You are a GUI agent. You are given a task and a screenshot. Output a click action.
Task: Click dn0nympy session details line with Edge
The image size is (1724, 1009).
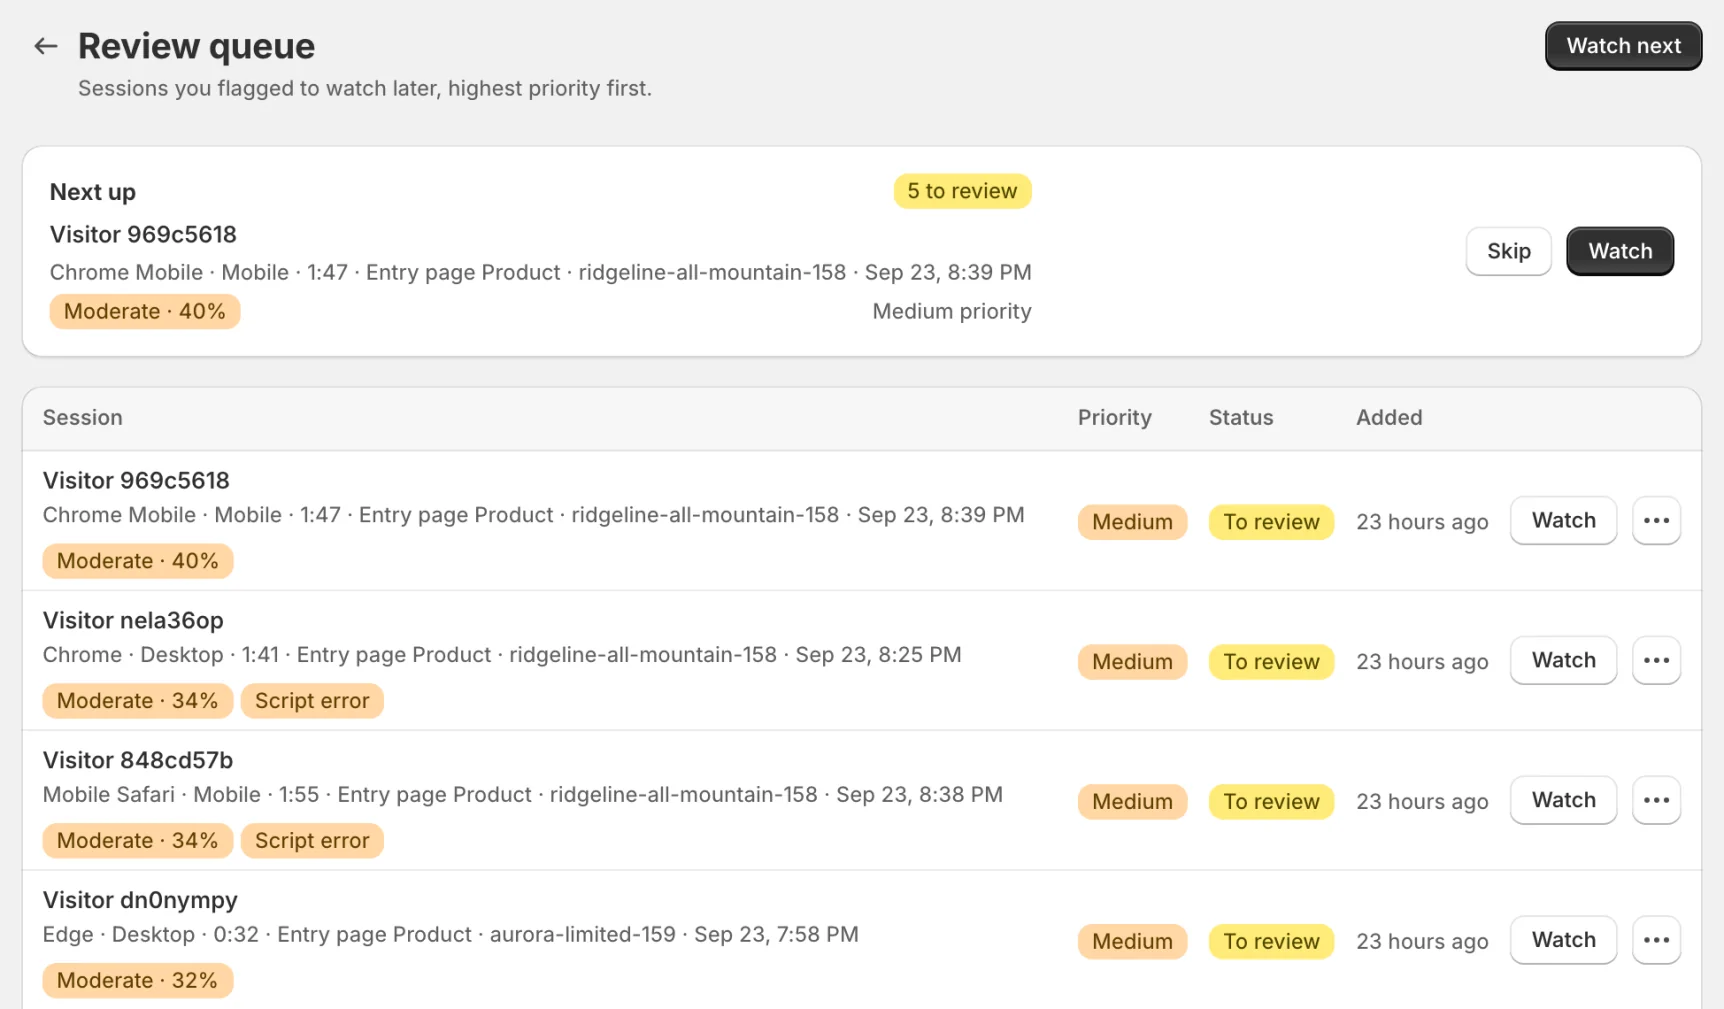point(450,934)
